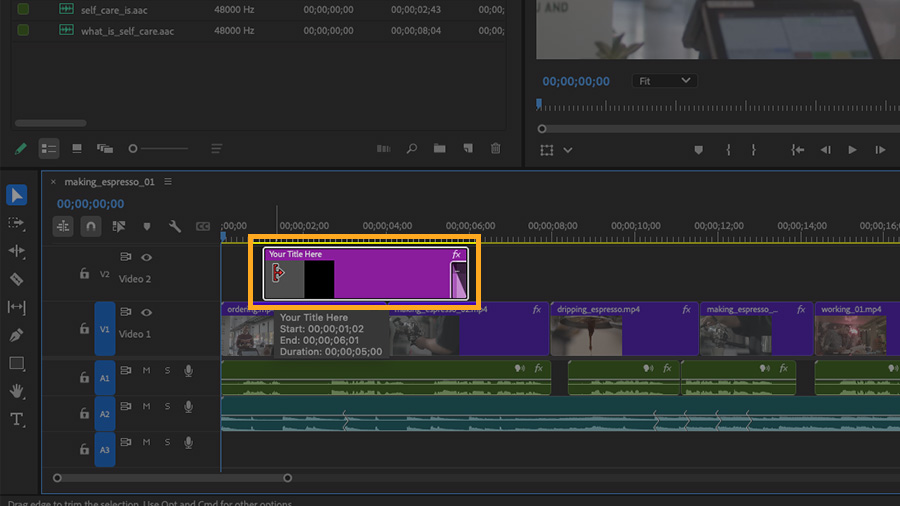Select the Pen tool in toolbar
Viewport: 900px width, 506px height.
pos(16,335)
